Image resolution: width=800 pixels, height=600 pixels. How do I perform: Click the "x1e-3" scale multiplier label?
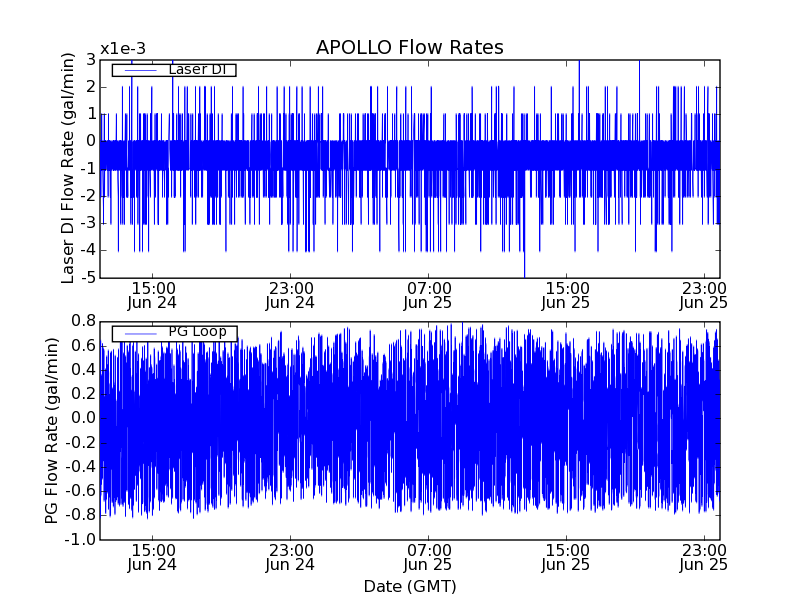point(123,49)
